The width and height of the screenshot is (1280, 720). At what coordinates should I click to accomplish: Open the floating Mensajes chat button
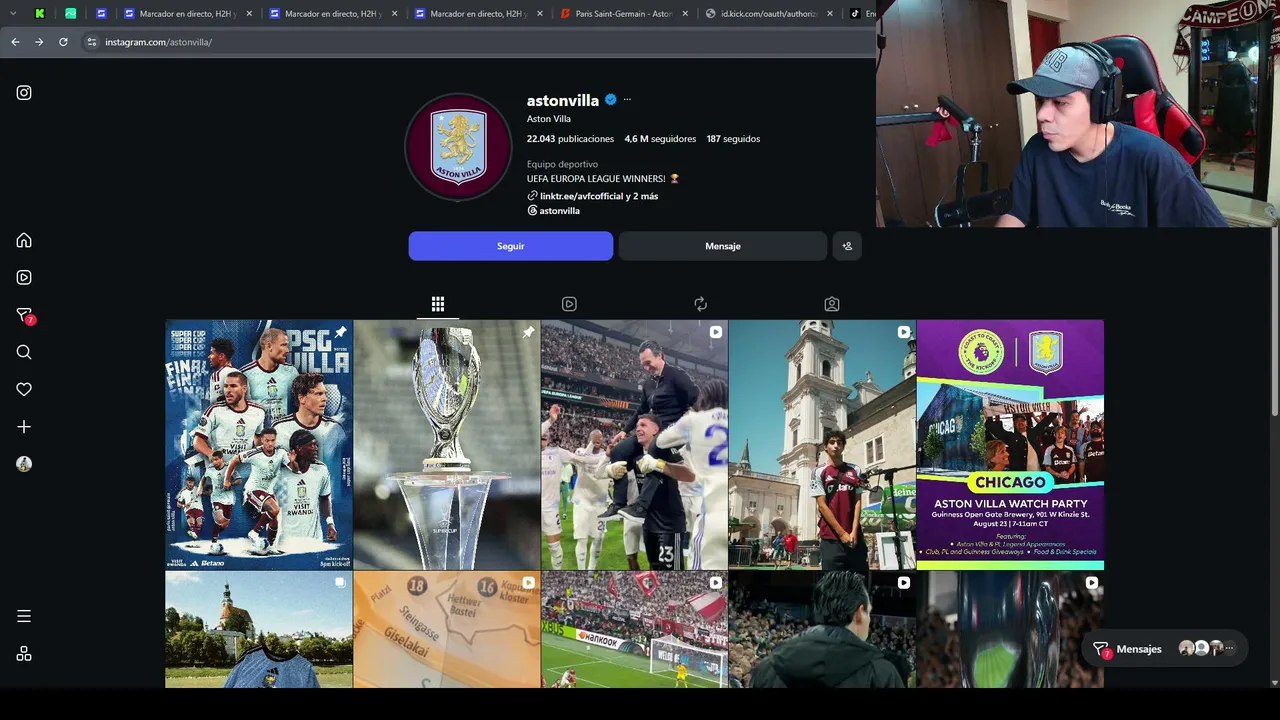click(1166, 649)
